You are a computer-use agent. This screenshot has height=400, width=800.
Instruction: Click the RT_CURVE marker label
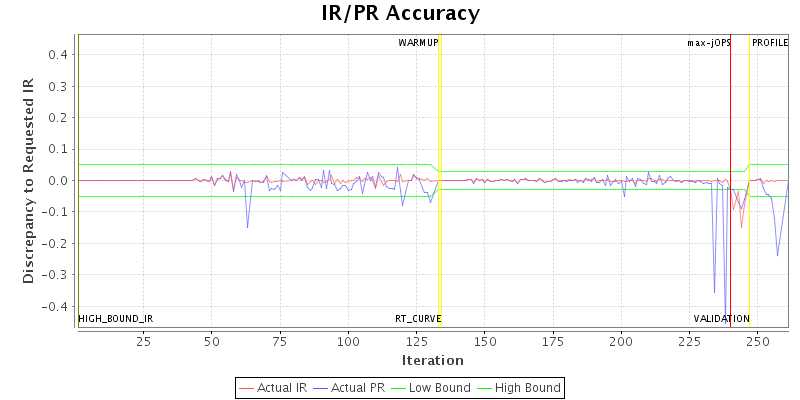(418, 319)
